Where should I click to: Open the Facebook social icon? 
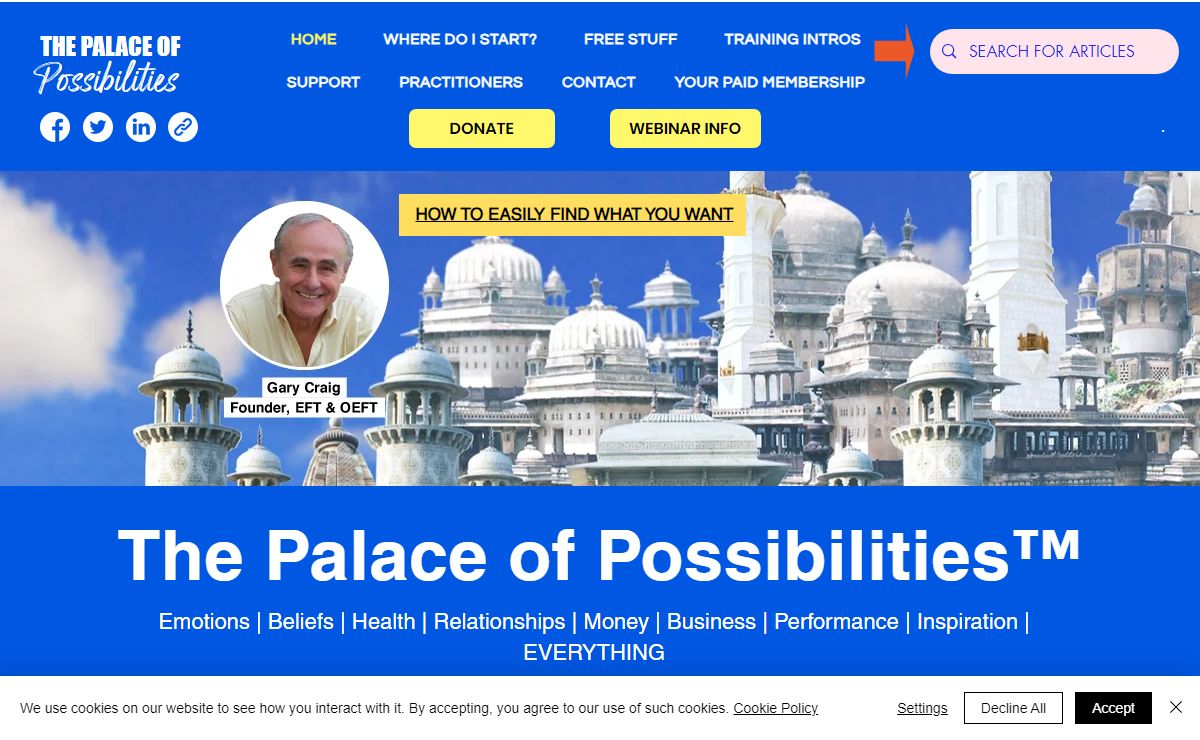point(55,127)
